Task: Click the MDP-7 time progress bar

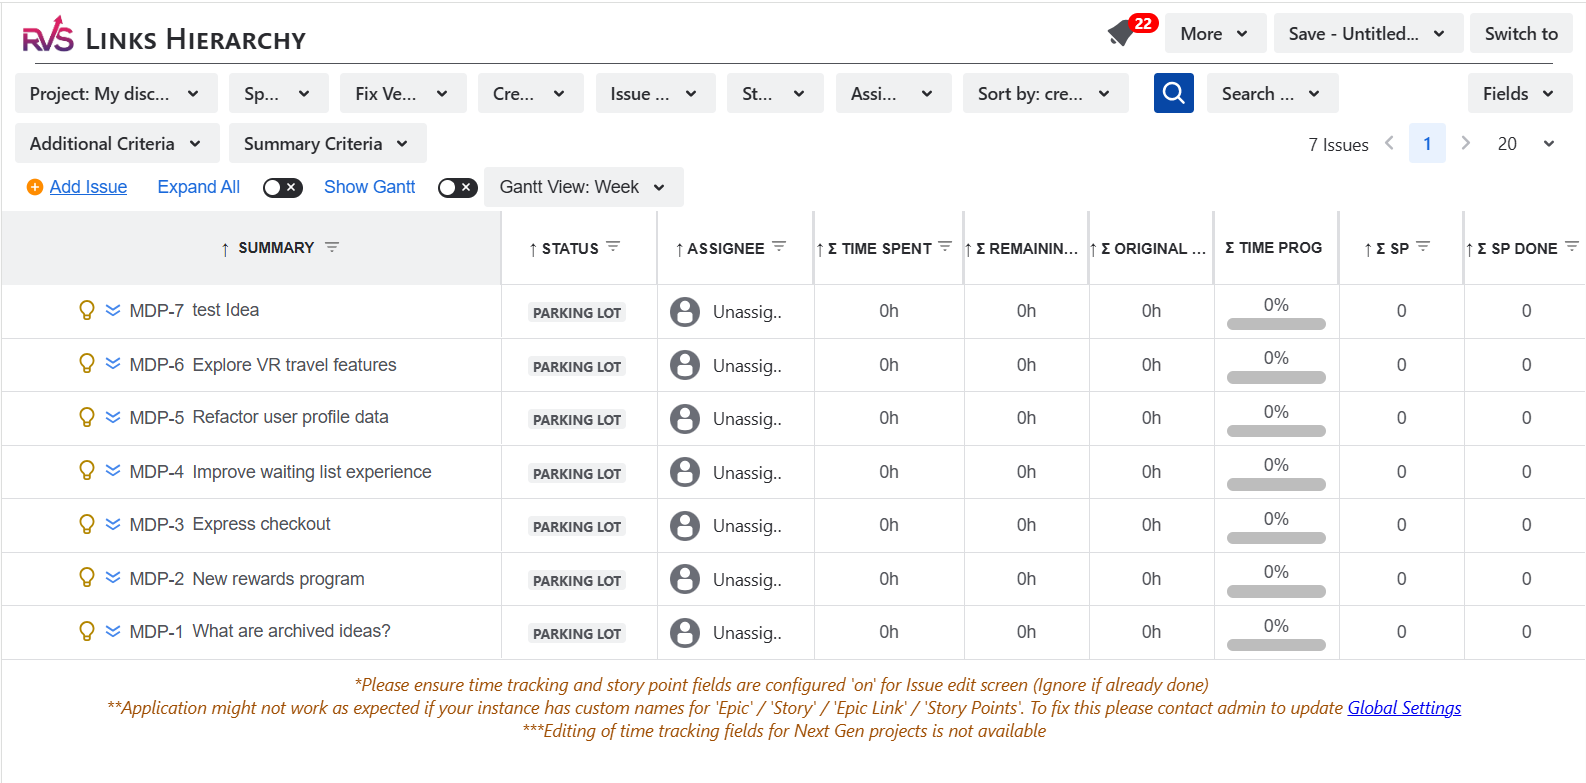Action: 1276,324
